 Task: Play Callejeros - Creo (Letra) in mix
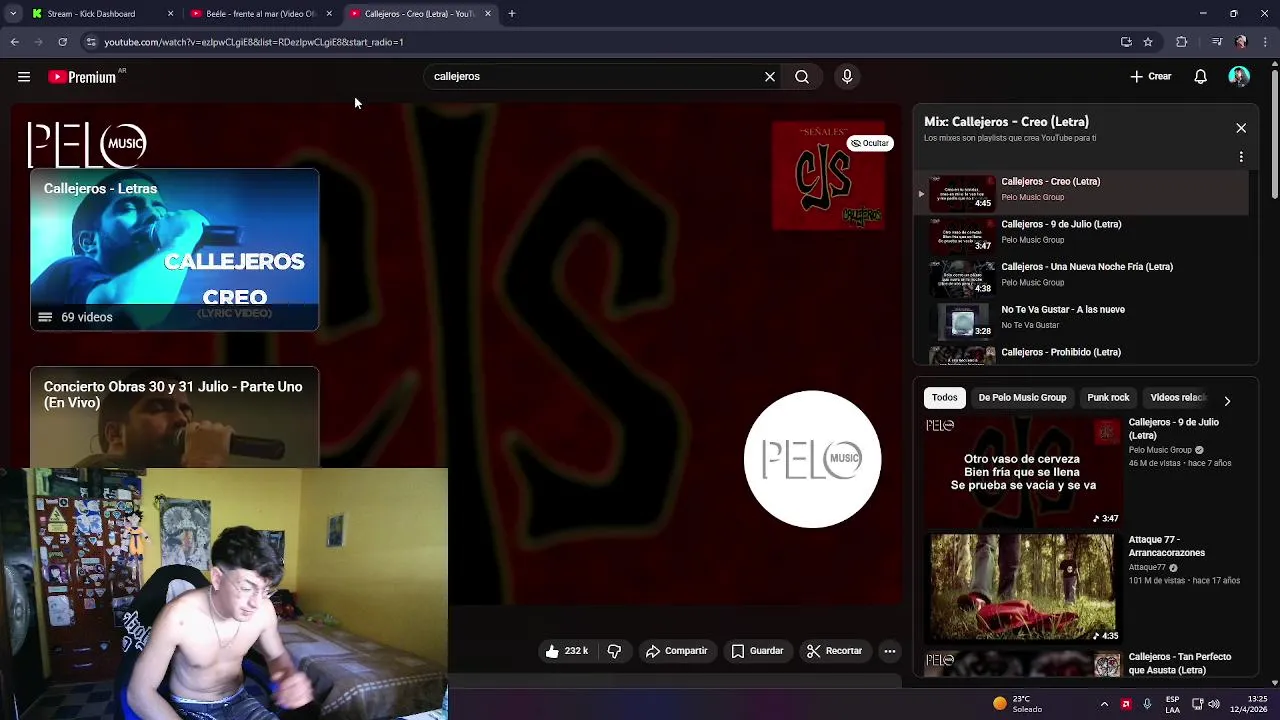pyautogui.click(x=1081, y=192)
